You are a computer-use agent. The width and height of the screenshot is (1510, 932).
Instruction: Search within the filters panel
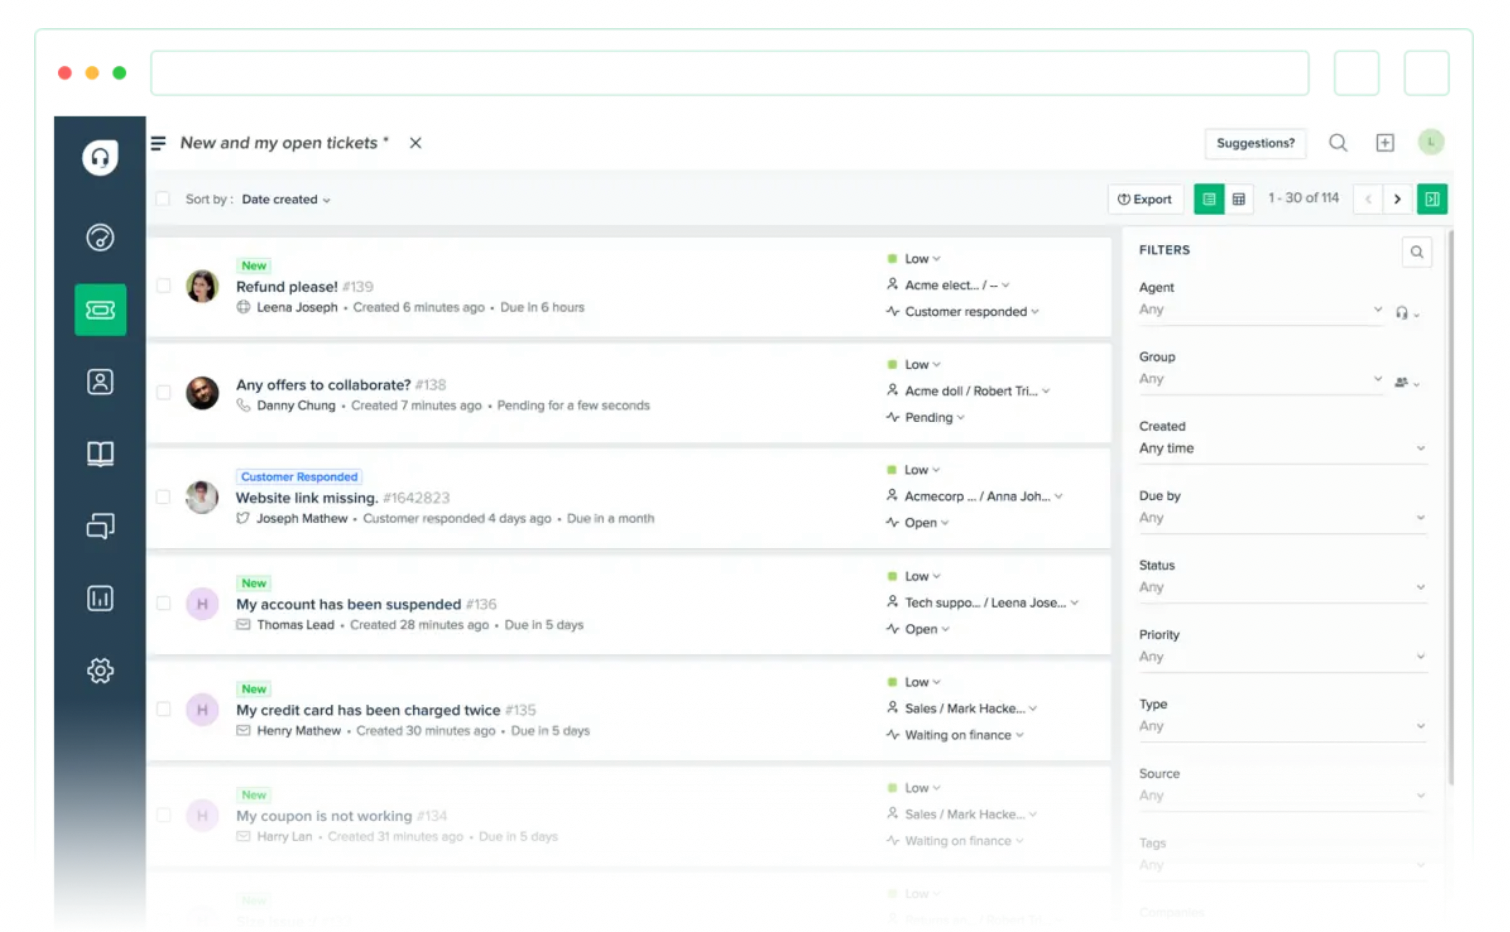pyautogui.click(x=1417, y=252)
